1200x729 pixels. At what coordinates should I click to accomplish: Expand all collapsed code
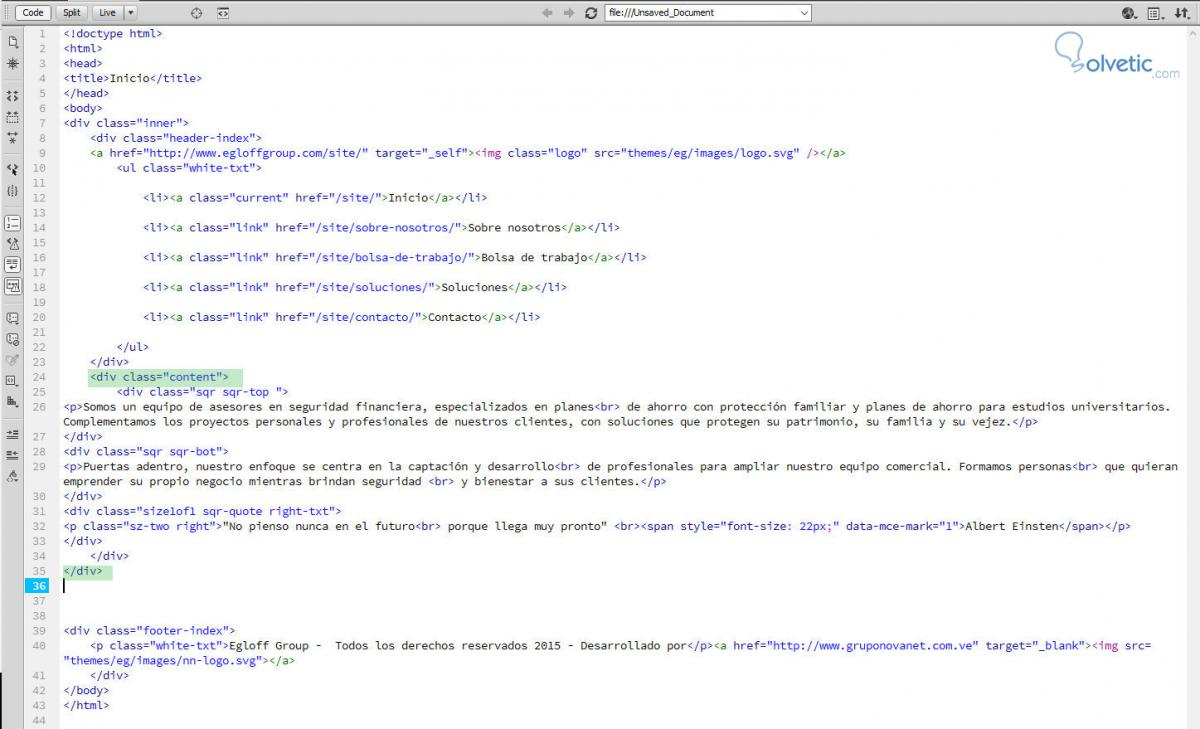[13, 137]
